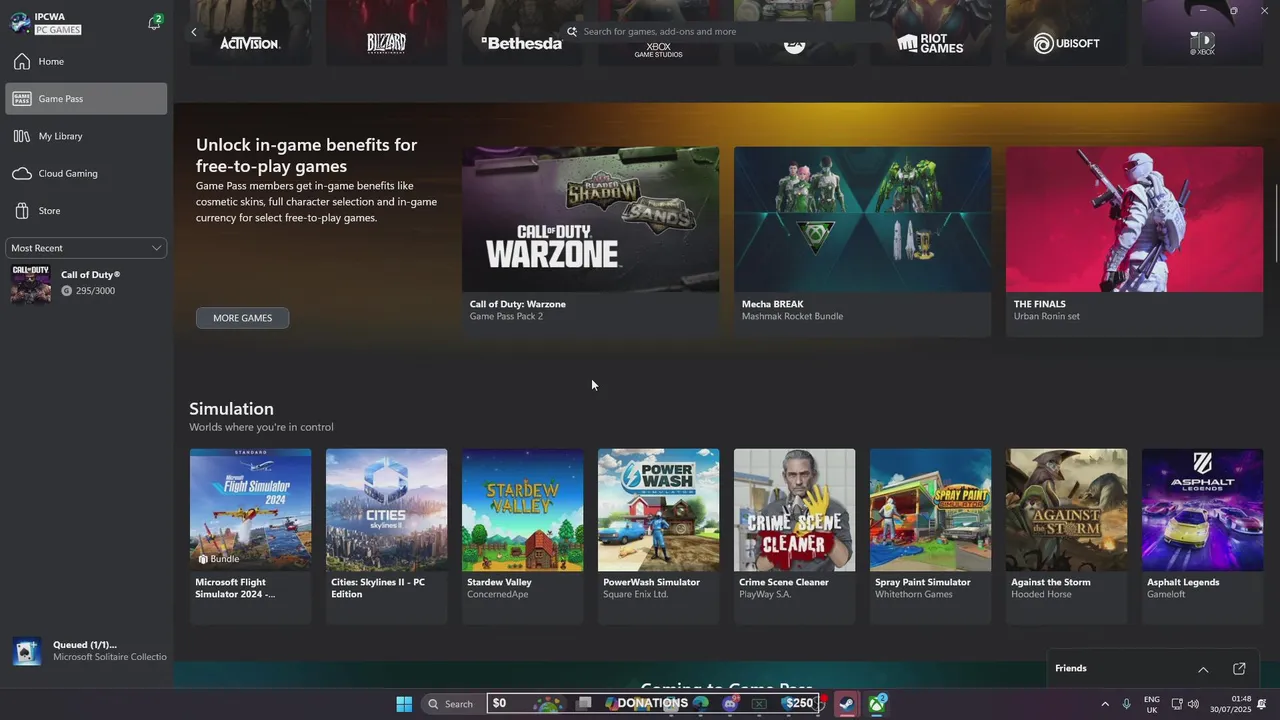Open Call of Duty: Warzone perk card

590,241
